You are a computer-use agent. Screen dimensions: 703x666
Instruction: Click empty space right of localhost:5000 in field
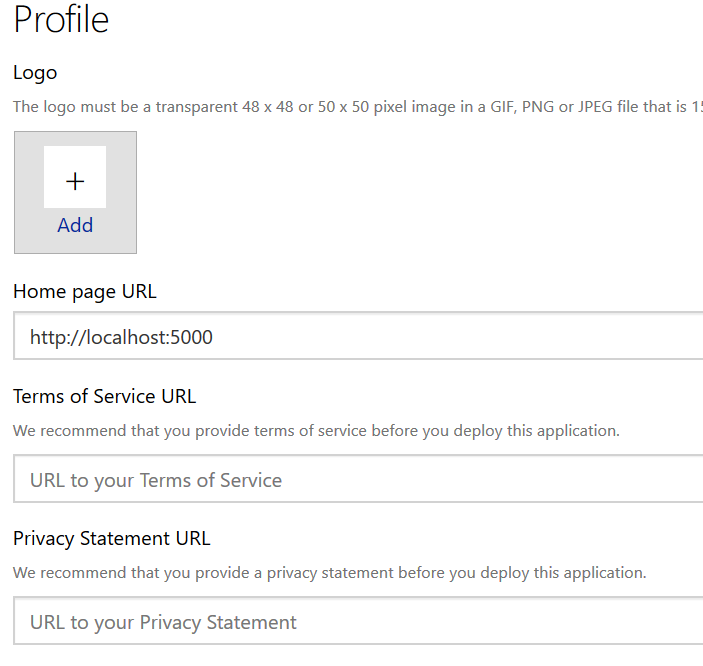click(x=450, y=338)
